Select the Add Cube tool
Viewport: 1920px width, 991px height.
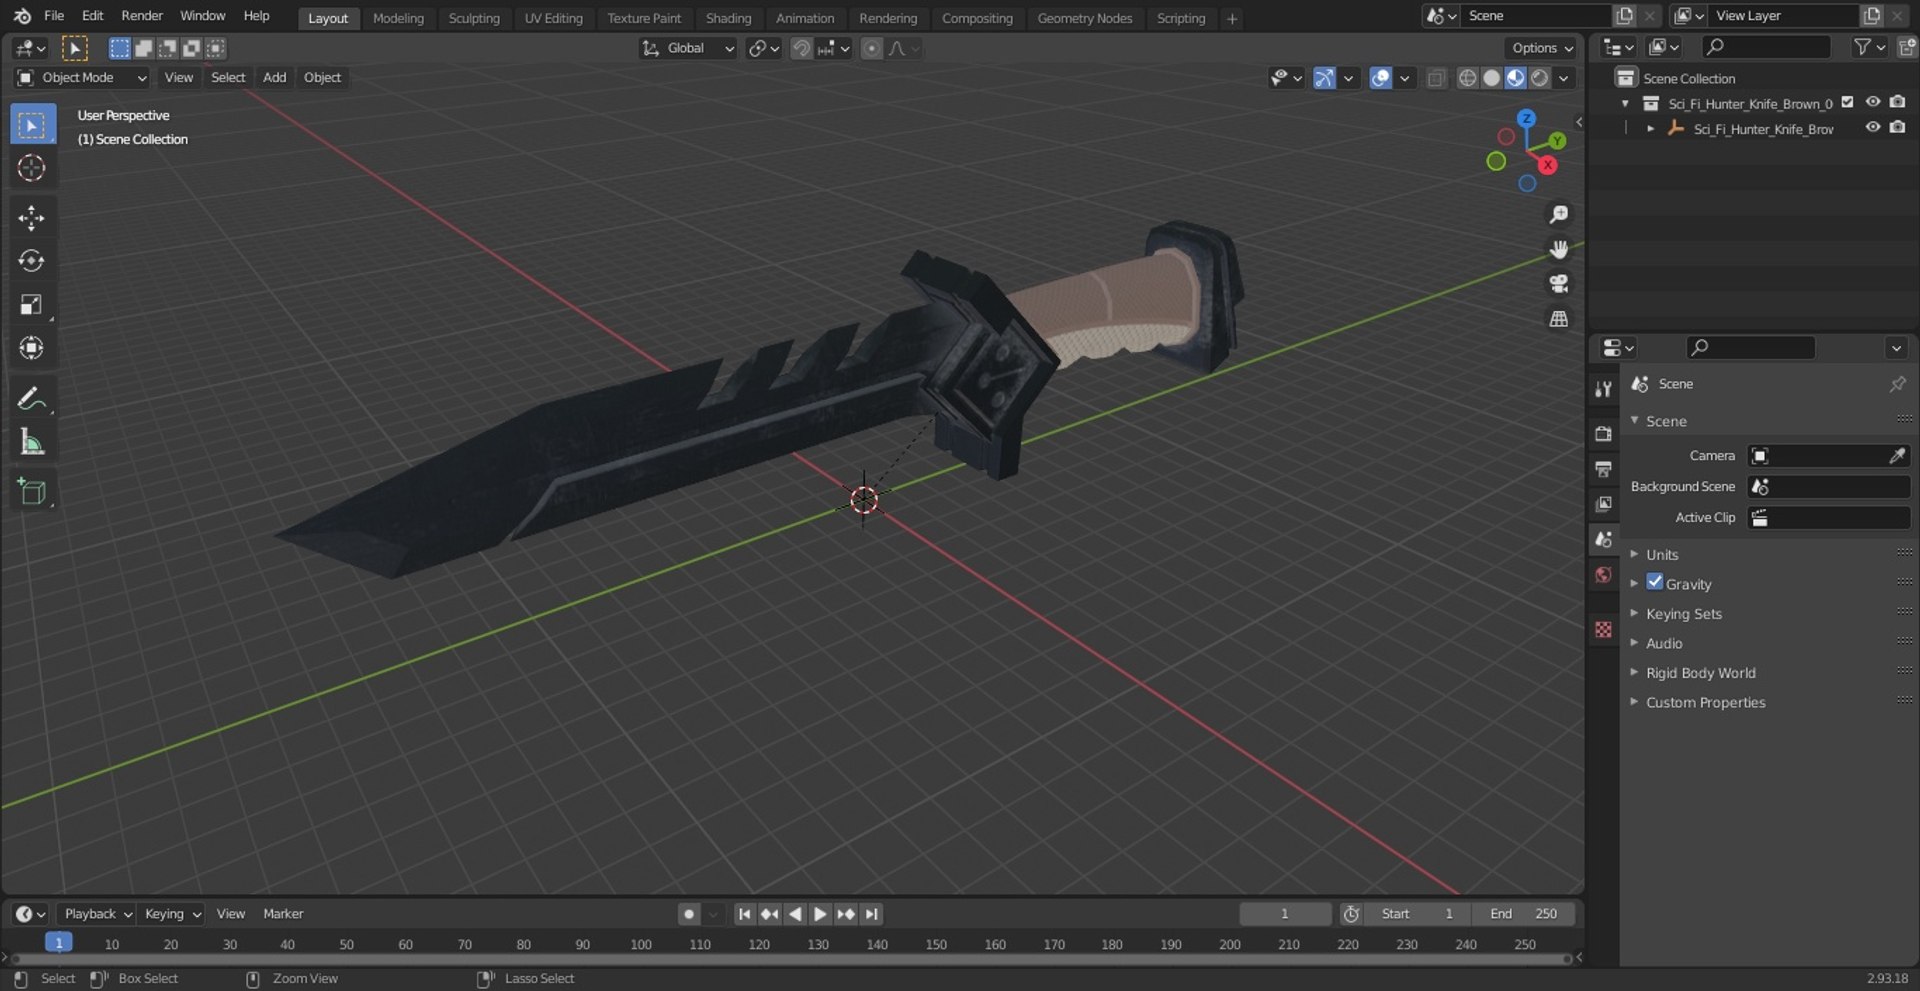[x=31, y=492]
